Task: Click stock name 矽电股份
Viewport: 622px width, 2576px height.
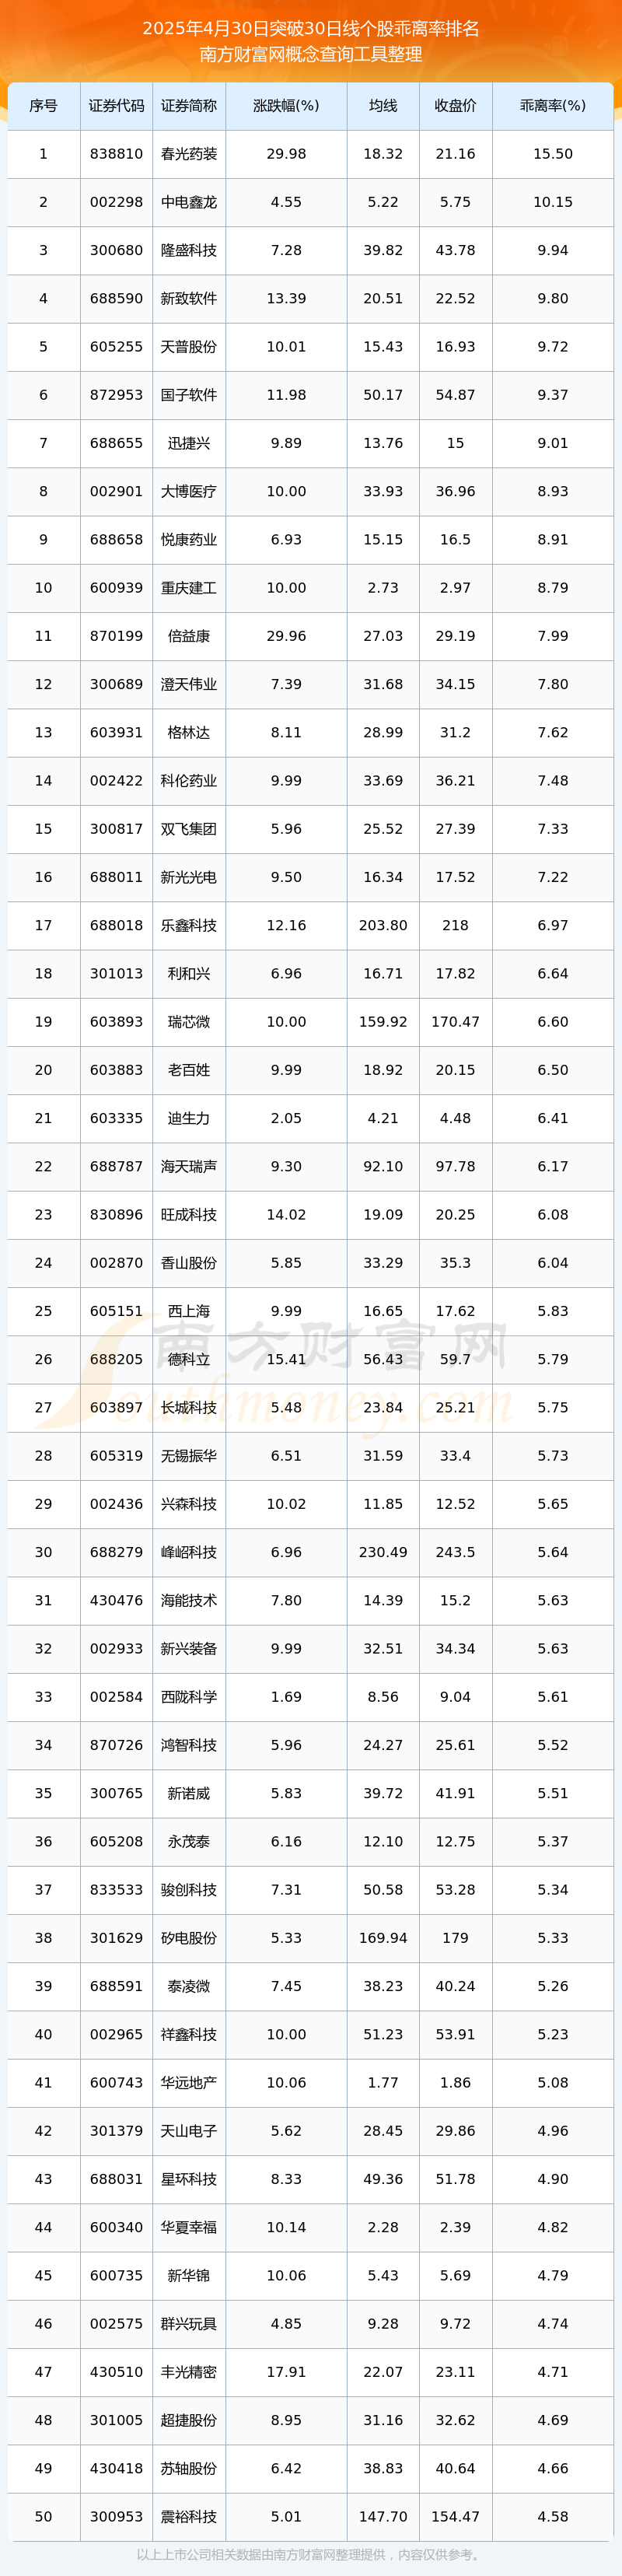Action: (x=189, y=1938)
